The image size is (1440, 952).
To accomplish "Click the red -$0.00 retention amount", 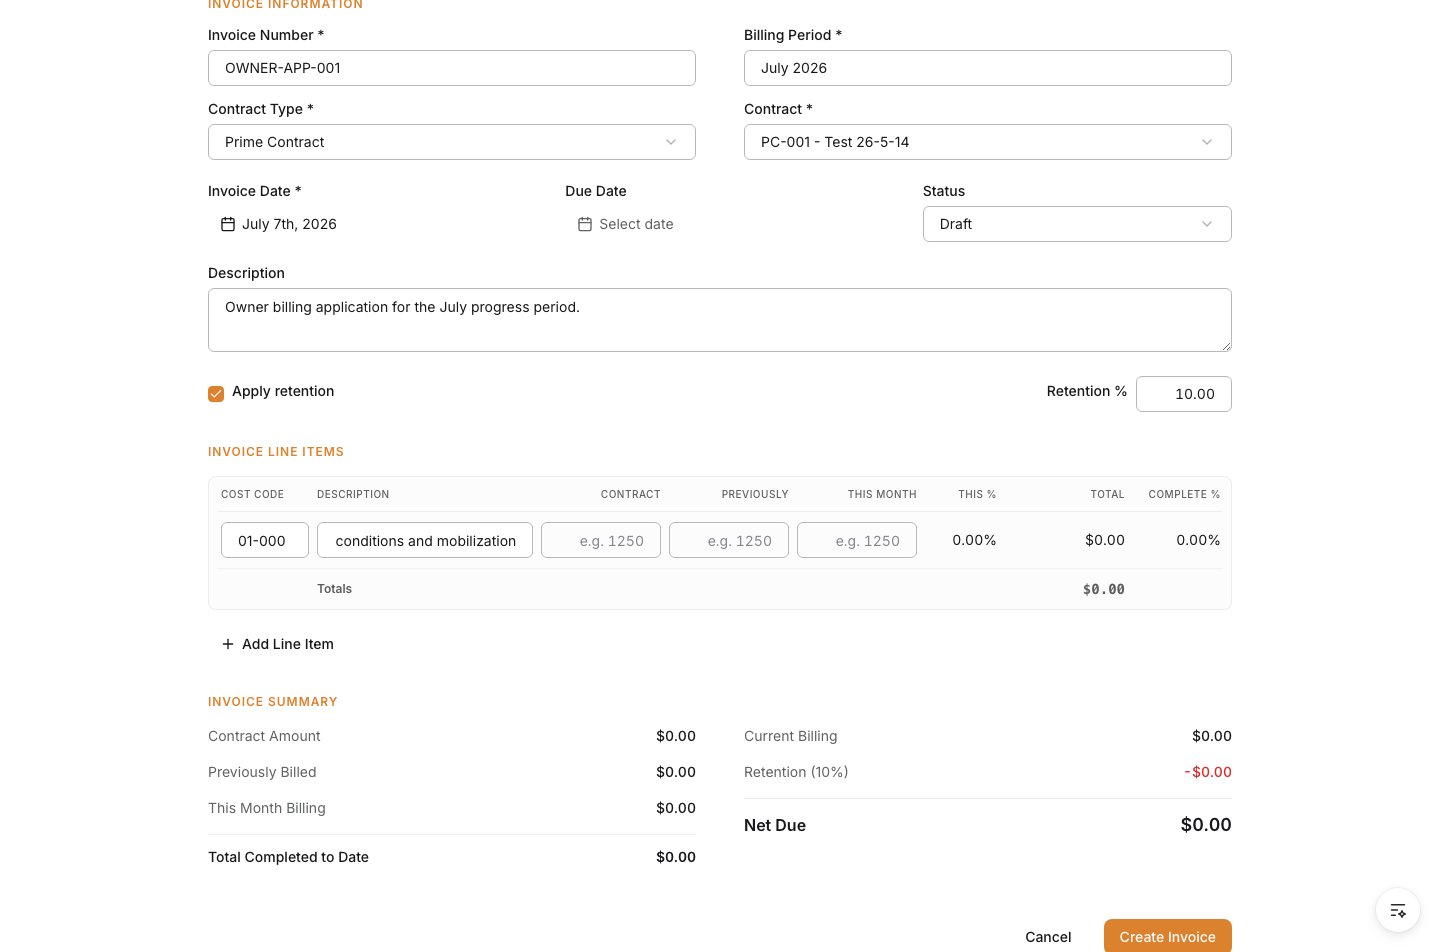I will point(1208,772).
